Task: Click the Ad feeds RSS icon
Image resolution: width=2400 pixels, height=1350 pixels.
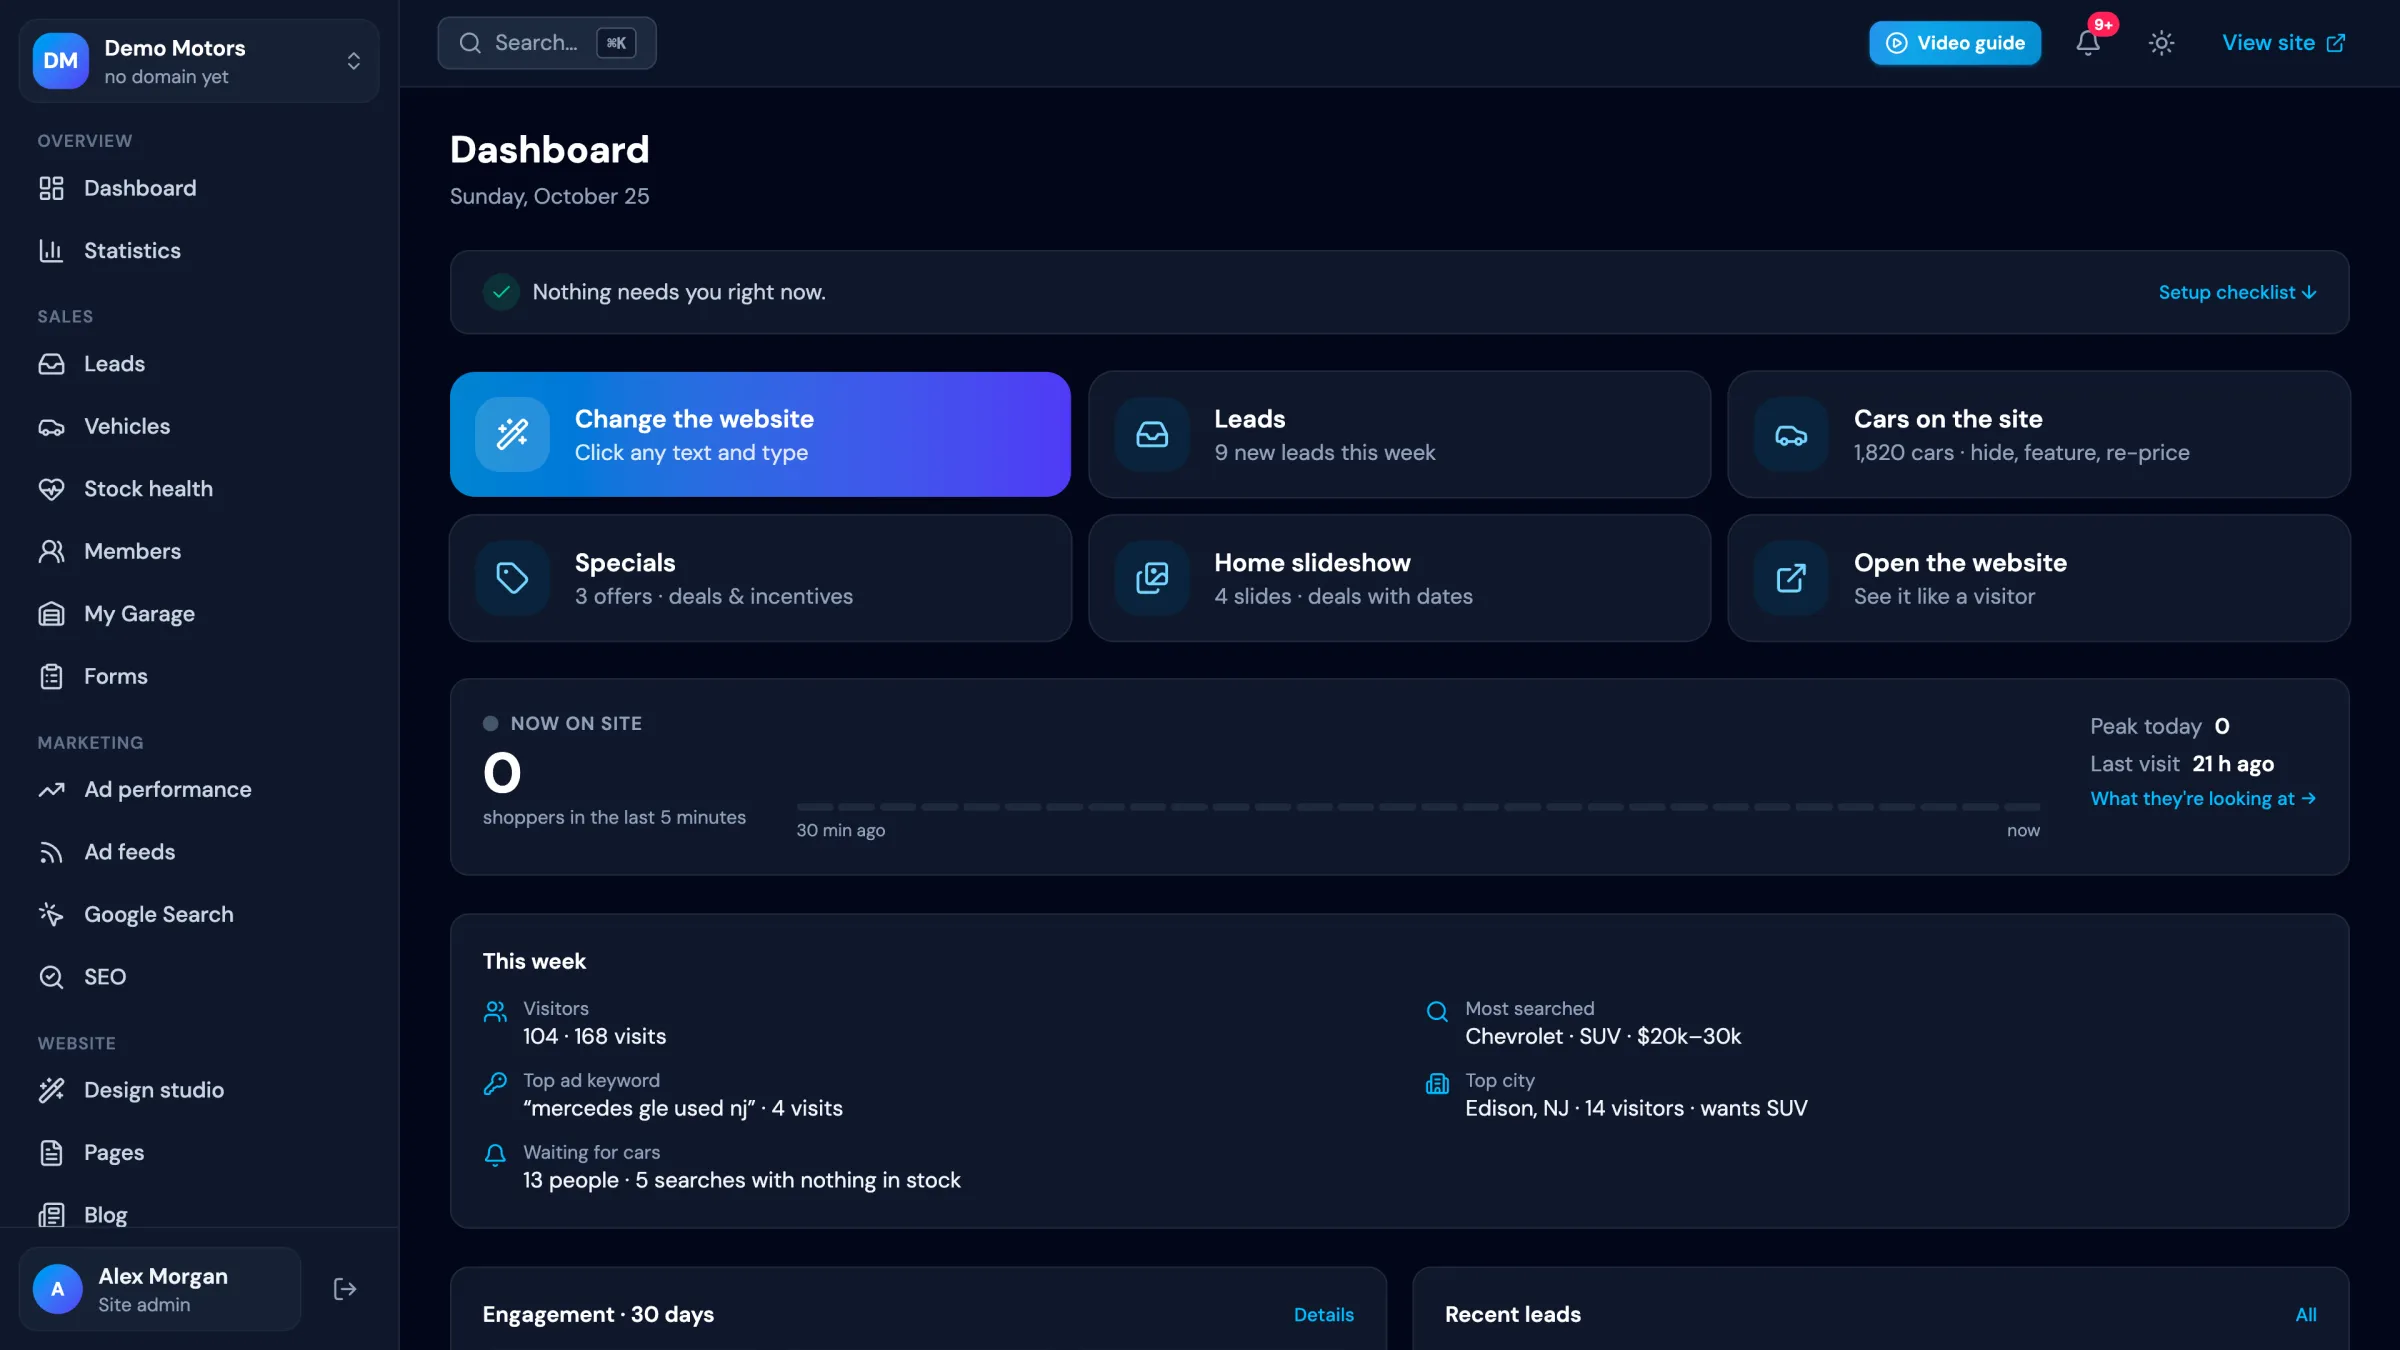Action: click(51, 852)
